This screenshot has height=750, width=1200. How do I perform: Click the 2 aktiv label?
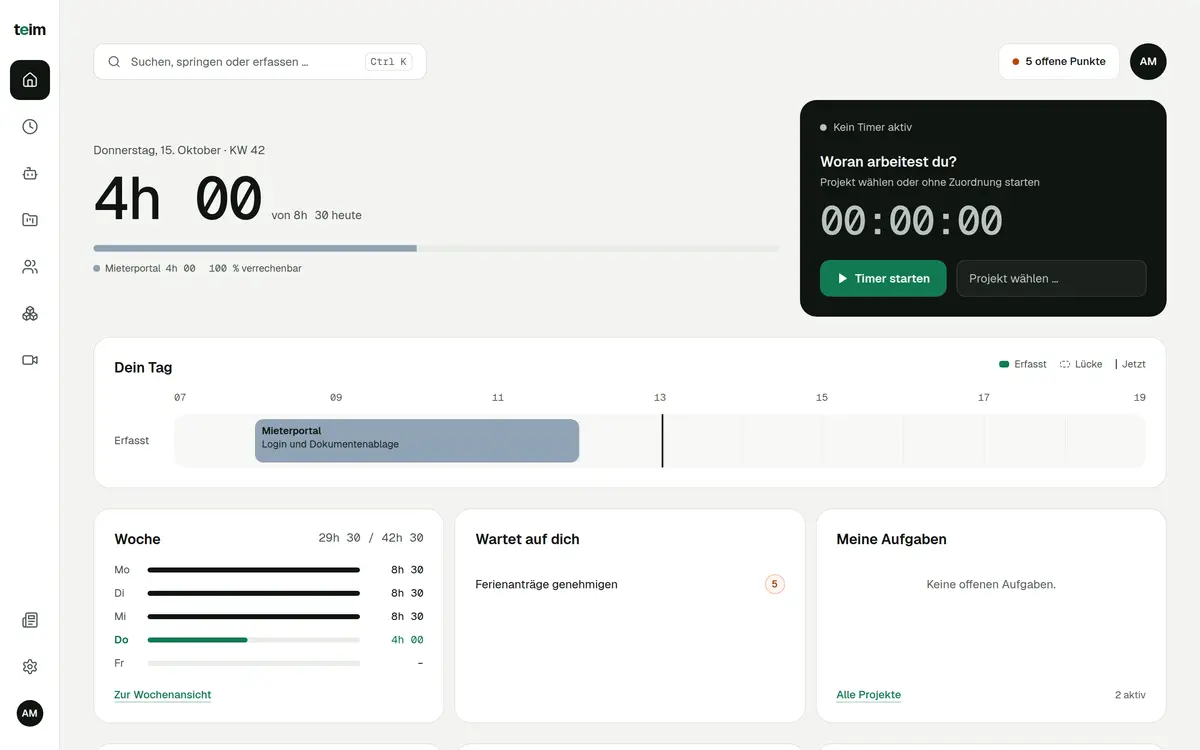pyautogui.click(x=1130, y=695)
